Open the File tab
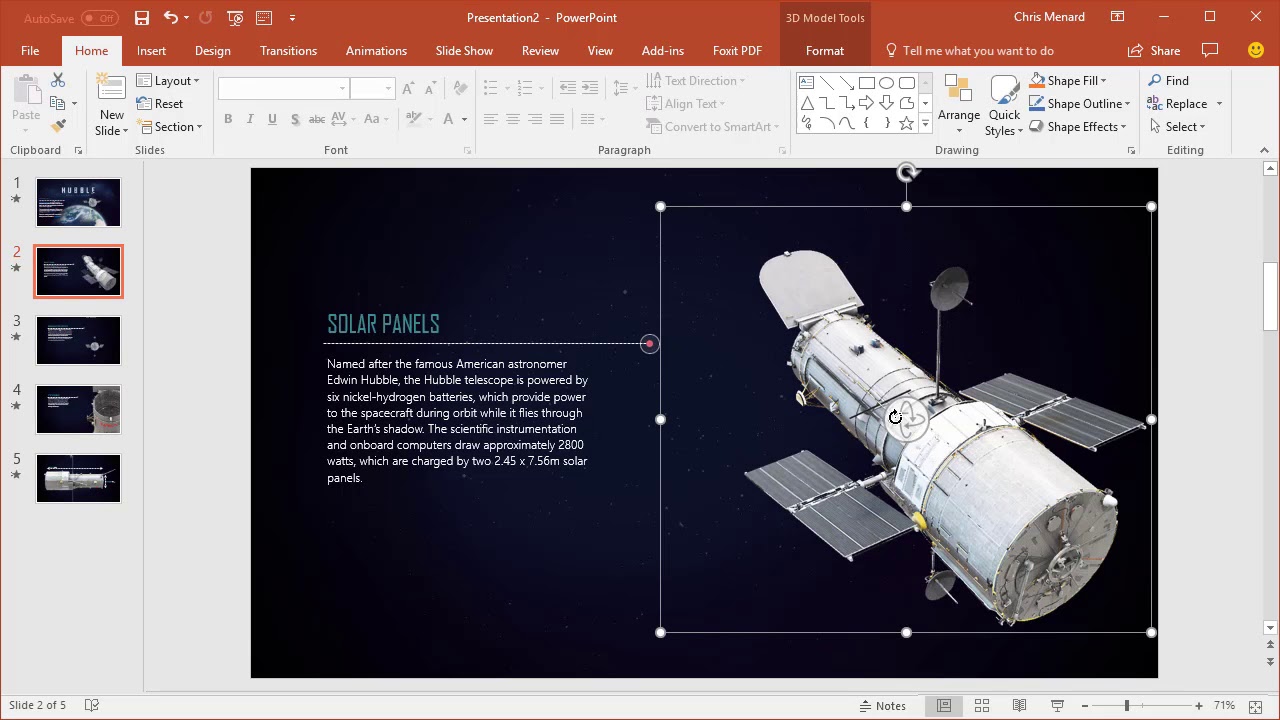 (30, 51)
